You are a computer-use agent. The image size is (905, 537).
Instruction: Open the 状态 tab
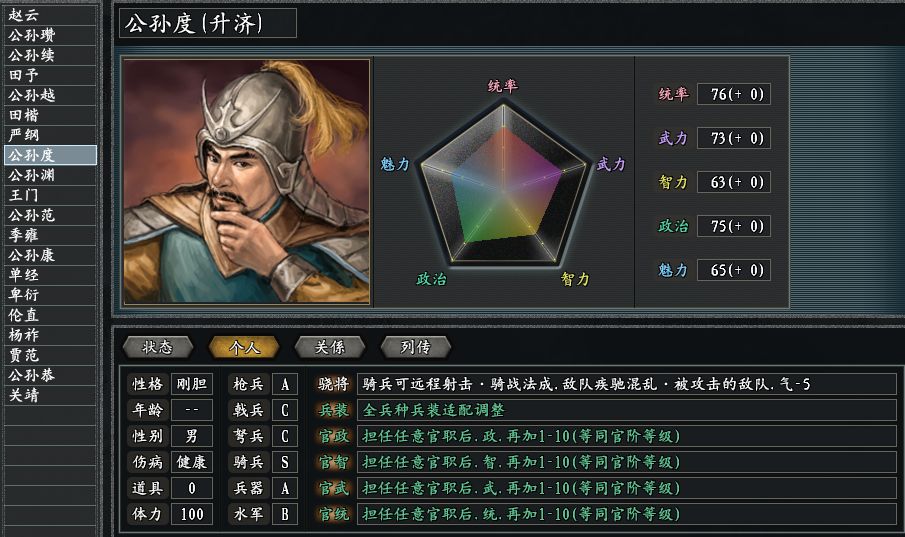coord(158,347)
